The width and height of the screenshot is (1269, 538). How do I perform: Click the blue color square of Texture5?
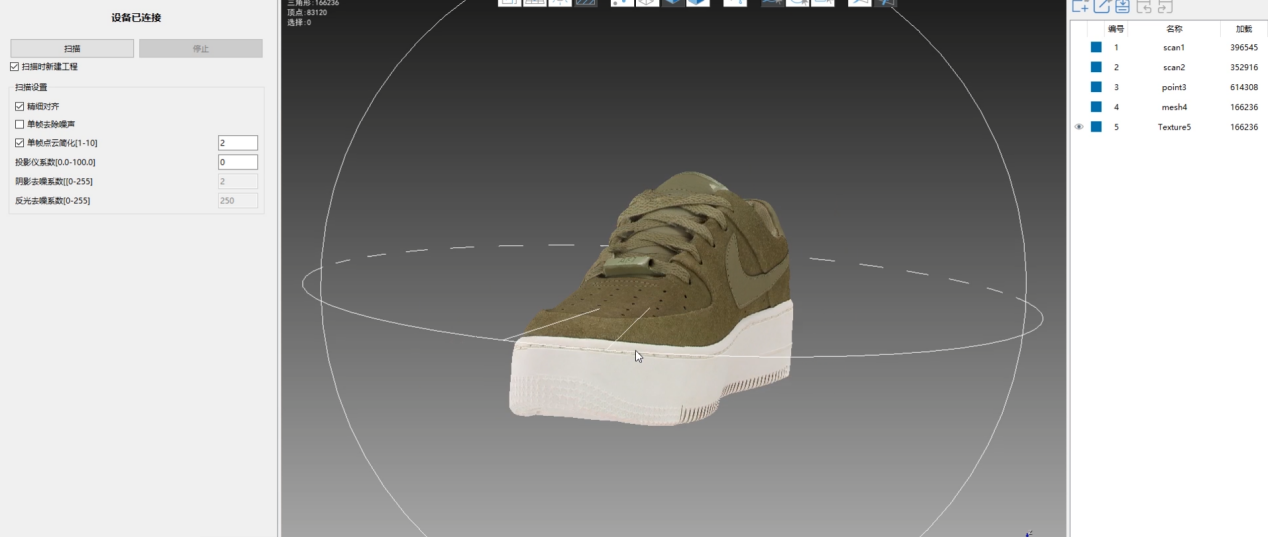[1096, 127]
